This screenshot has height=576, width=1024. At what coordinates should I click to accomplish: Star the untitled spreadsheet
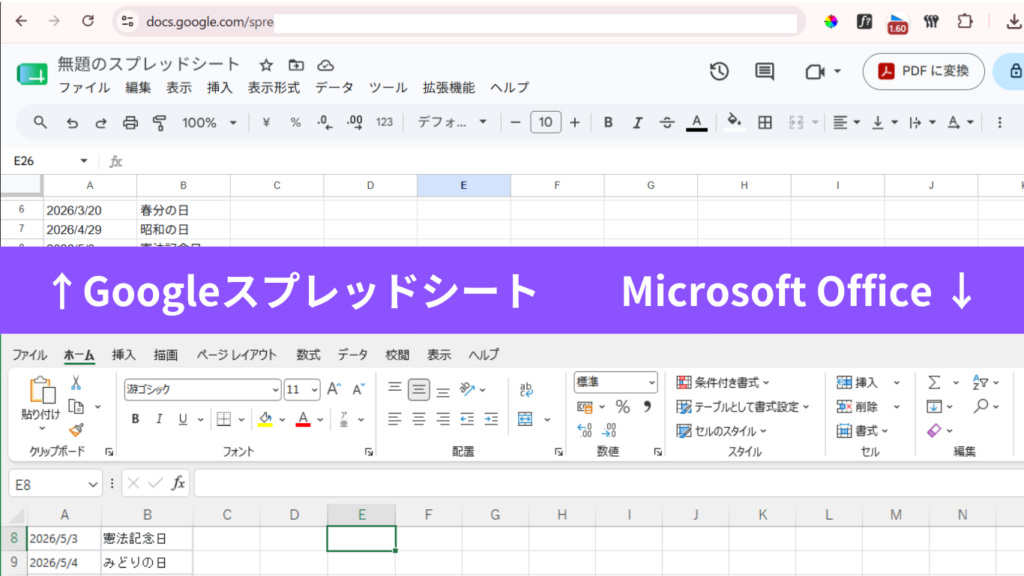coord(266,65)
